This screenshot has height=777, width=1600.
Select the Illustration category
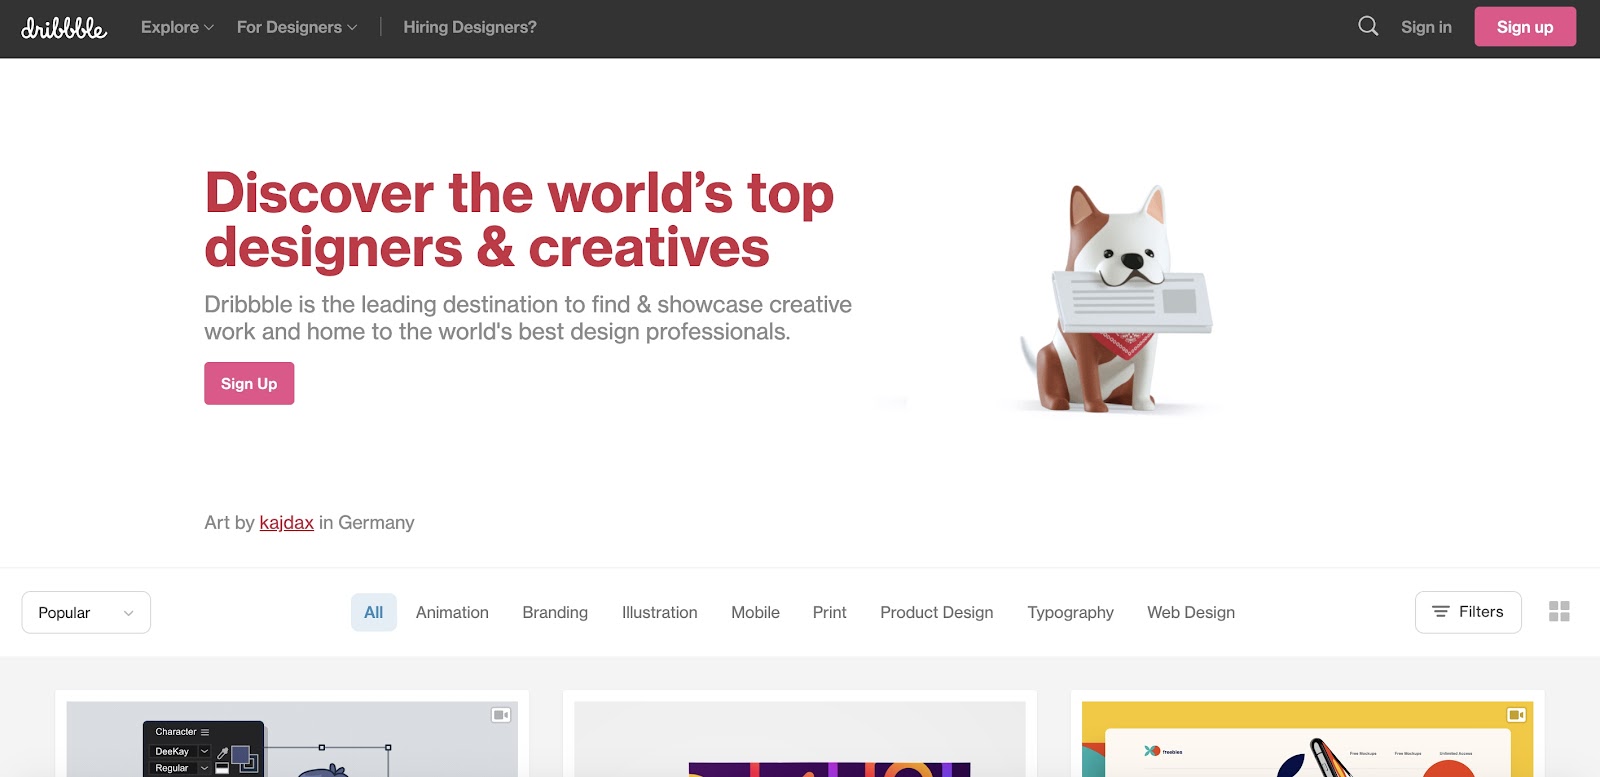tap(660, 612)
